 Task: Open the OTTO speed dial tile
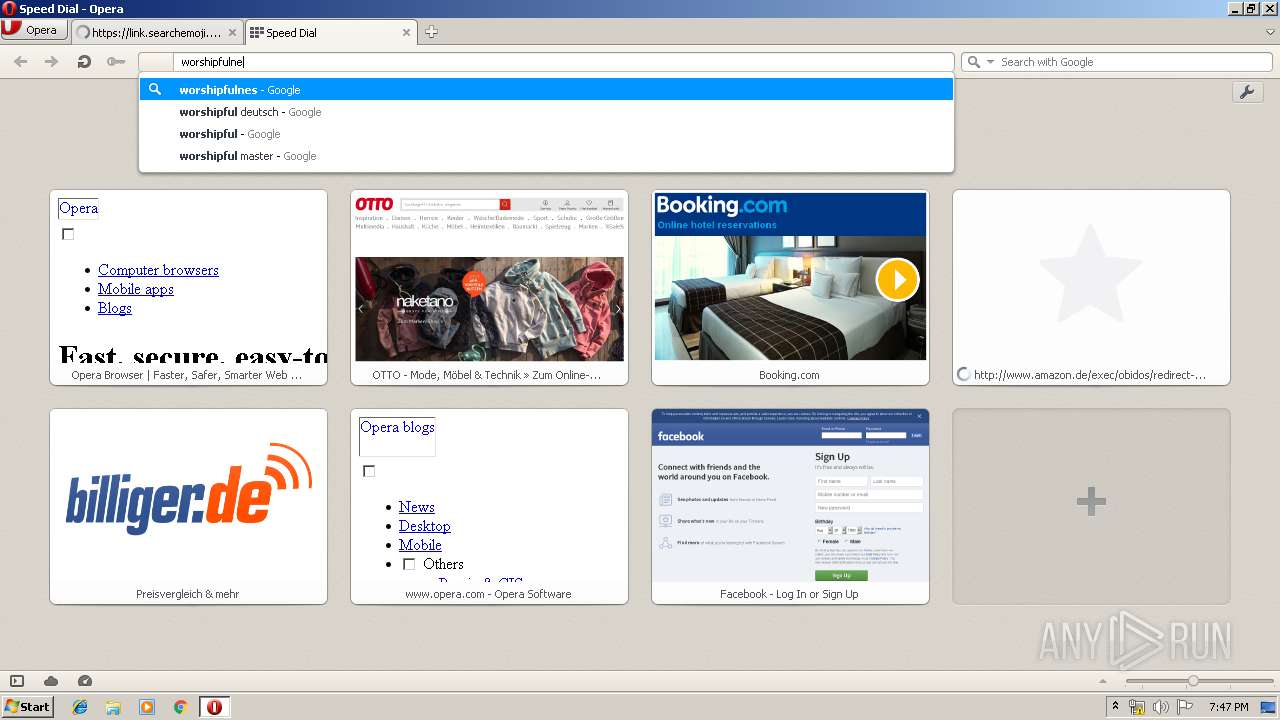[x=489, y=287]
